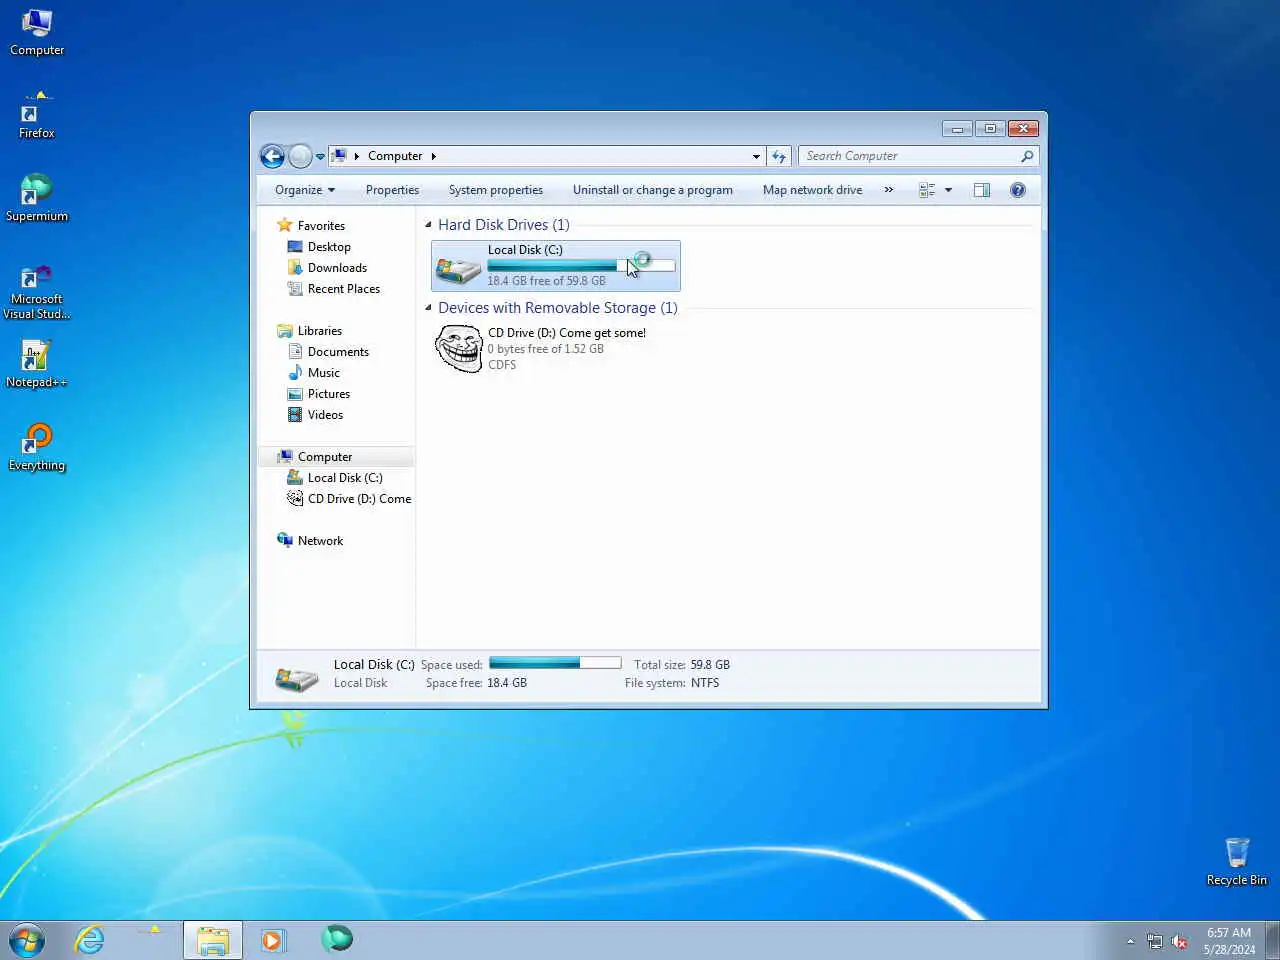The image size is (1280, 960).
Task: Click the Everything desktop shortcut
Action: click(37, 447)
